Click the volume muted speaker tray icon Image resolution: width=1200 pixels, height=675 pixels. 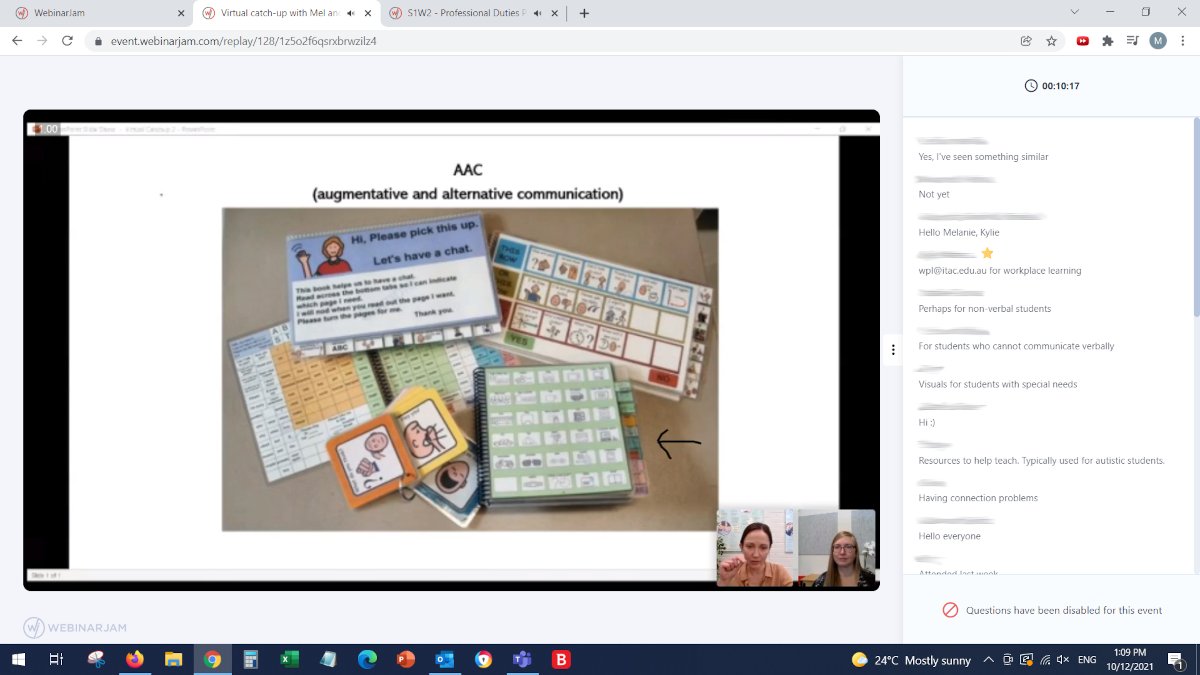coord(1063,660)
